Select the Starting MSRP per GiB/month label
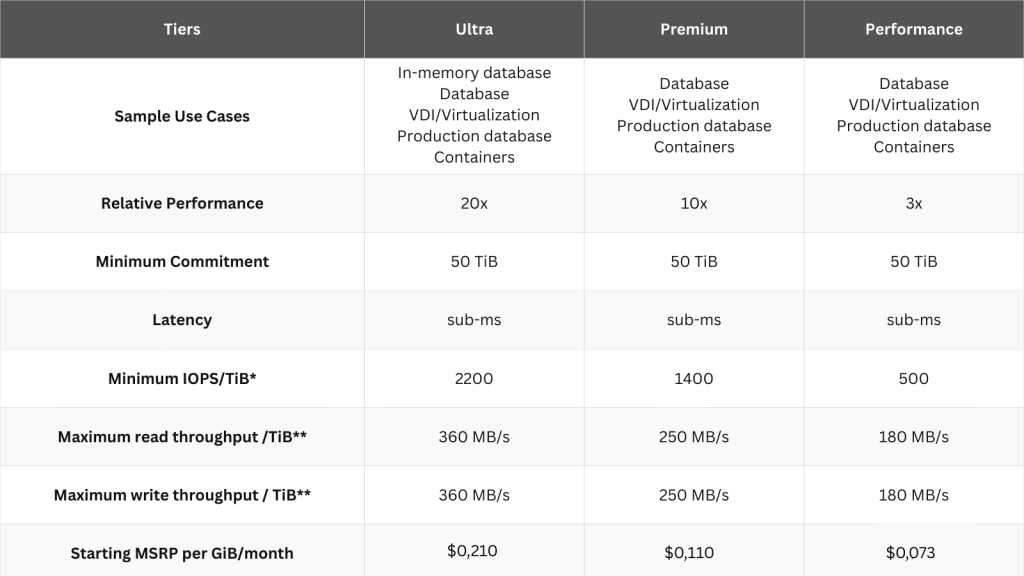1024x576 pixels. click(182, 553)
